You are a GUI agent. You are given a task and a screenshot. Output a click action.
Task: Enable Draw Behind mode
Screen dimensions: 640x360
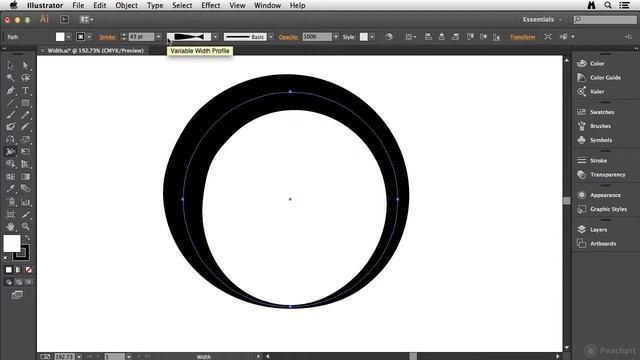18,282
